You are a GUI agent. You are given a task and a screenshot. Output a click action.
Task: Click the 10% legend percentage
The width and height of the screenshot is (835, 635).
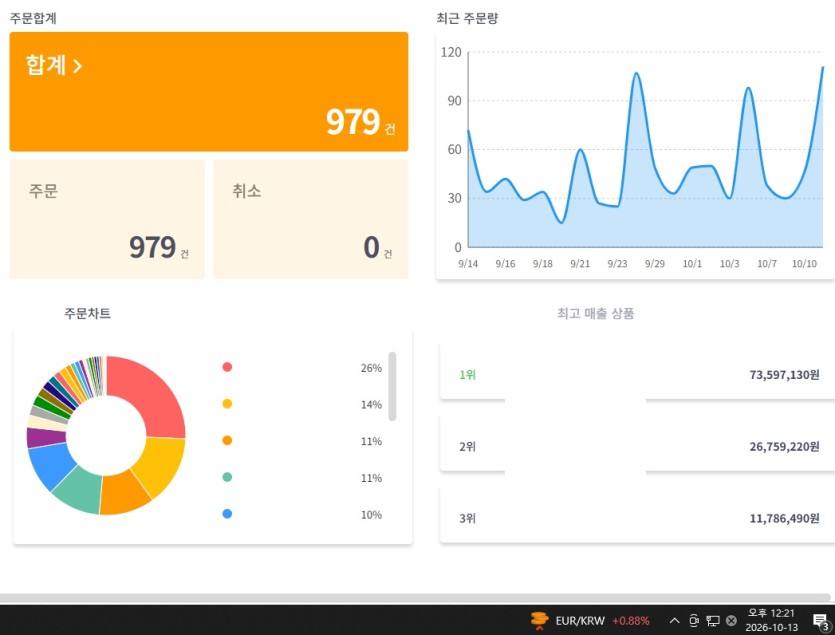point(371,515)
